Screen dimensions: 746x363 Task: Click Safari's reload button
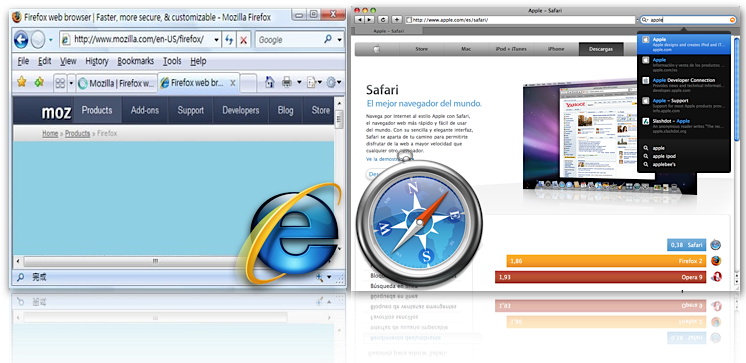(383, 20)
